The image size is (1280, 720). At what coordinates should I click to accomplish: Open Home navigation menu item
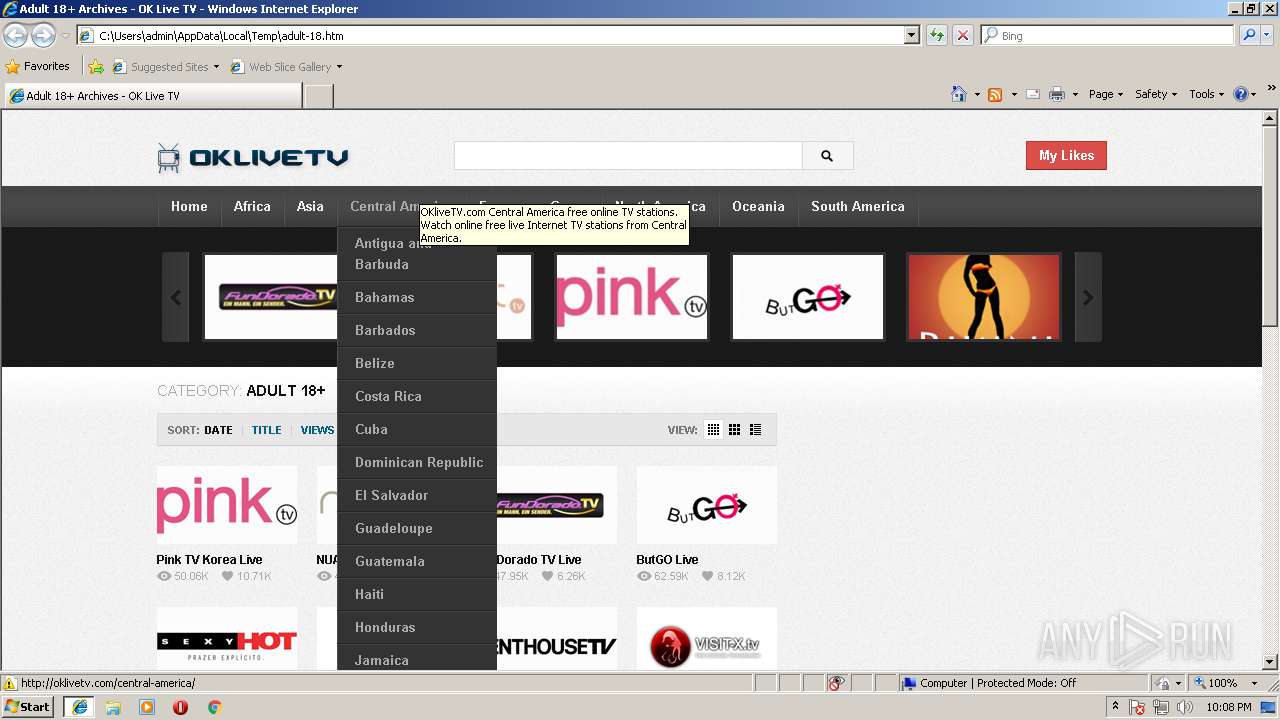[189, 206]
